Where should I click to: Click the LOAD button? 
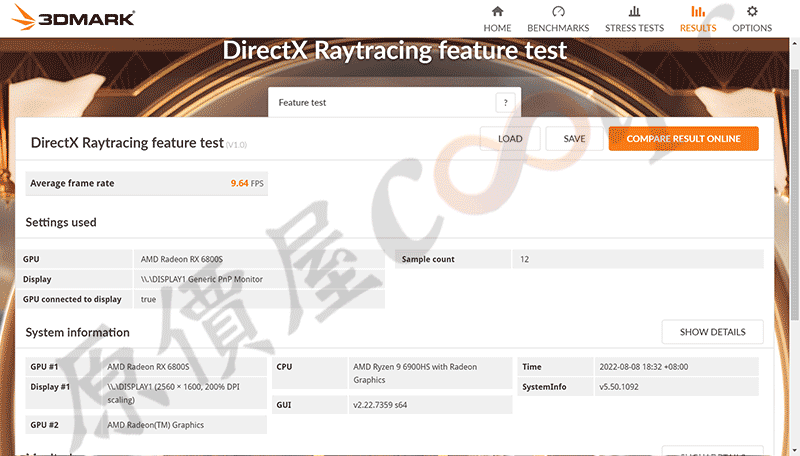(510, 139)
